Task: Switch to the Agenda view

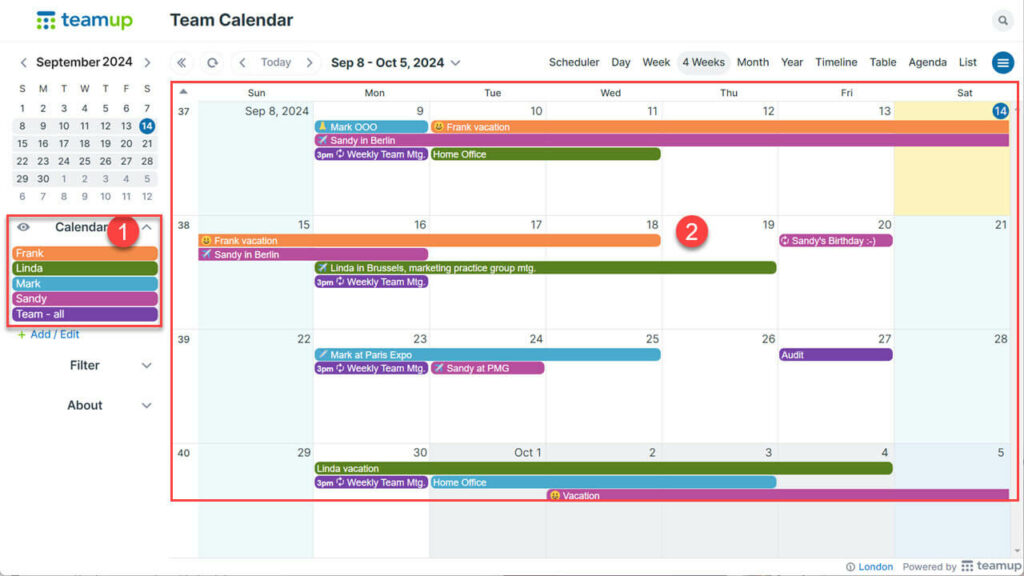Action: click(927, 62)
